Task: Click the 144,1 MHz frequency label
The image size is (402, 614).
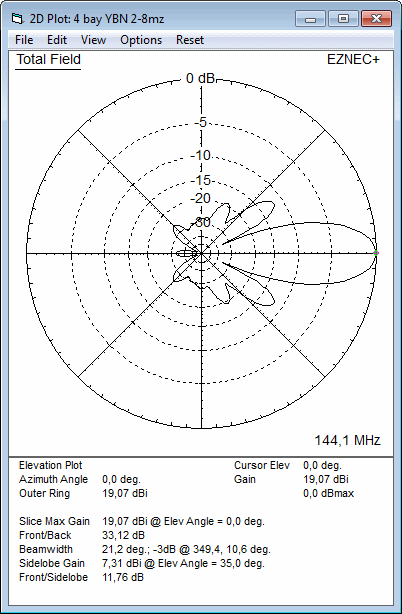Action: coord(348,441)
